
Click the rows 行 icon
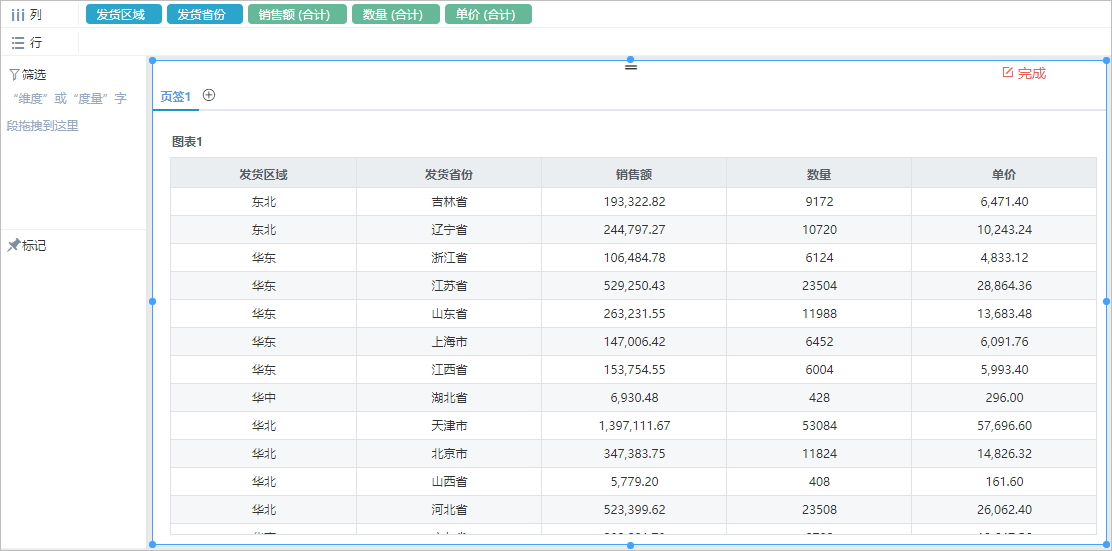click(18, 43)
